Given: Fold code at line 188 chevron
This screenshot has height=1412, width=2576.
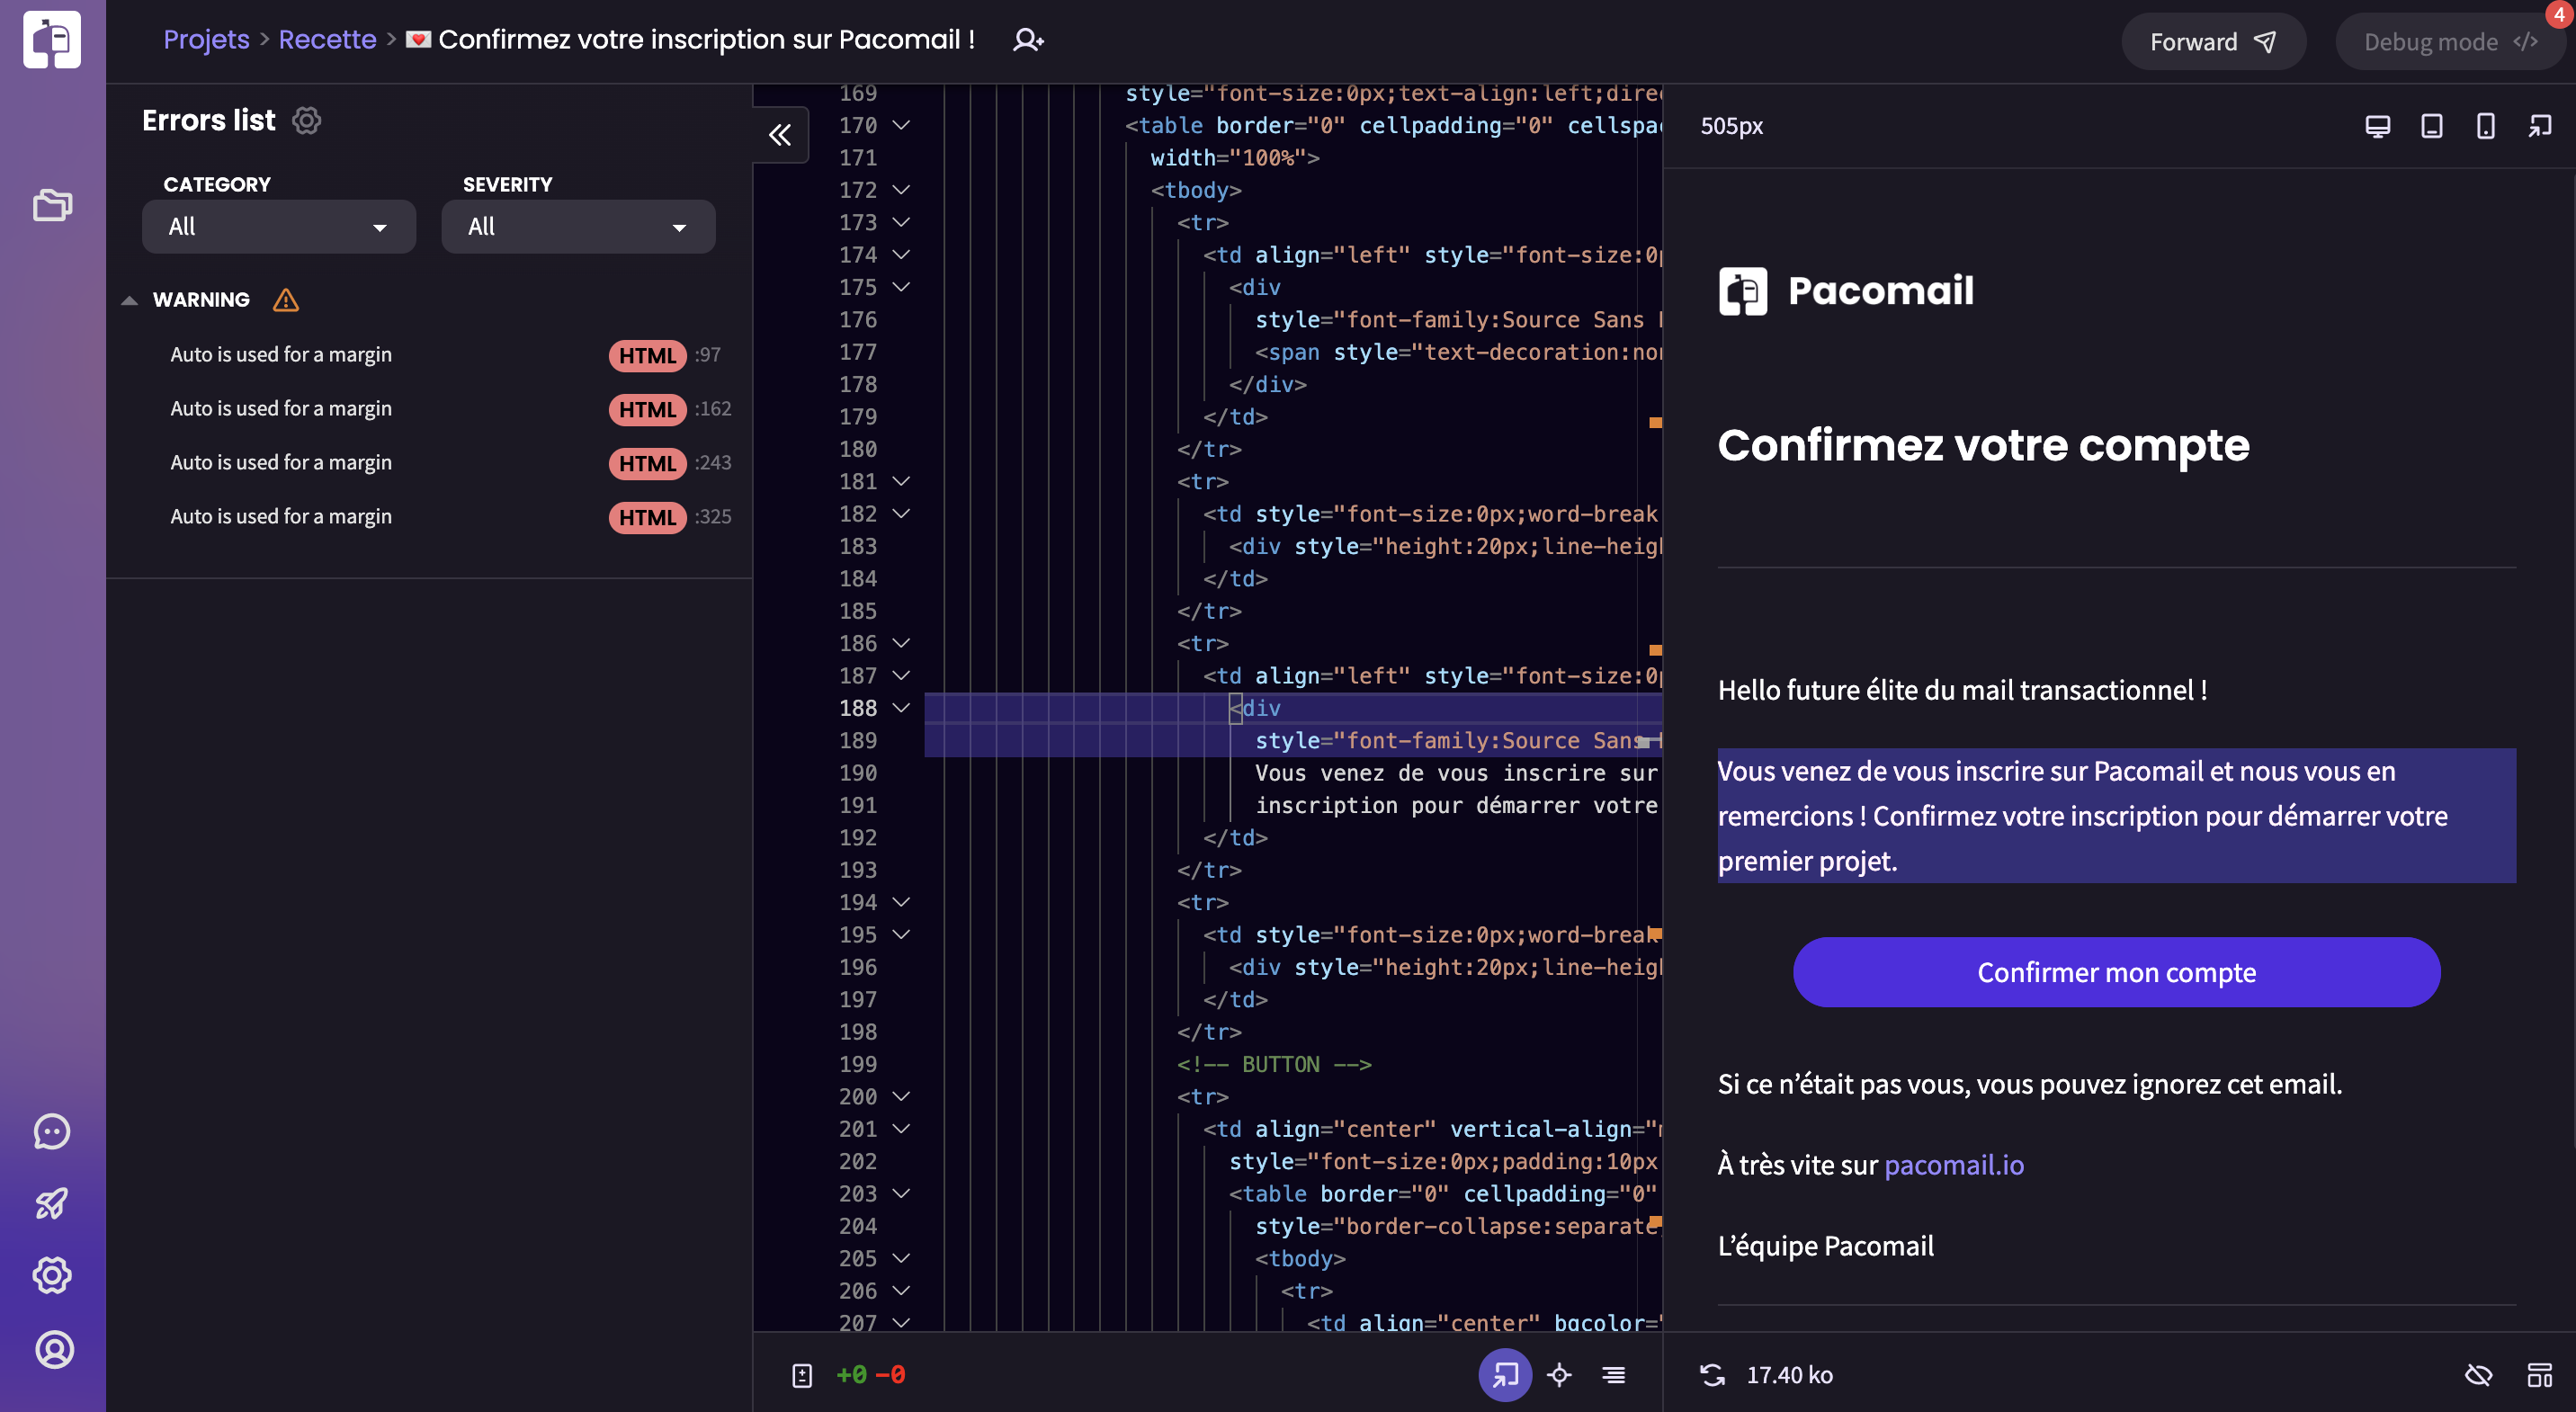Looking at the screenshot, I should (x=901, y=708).
